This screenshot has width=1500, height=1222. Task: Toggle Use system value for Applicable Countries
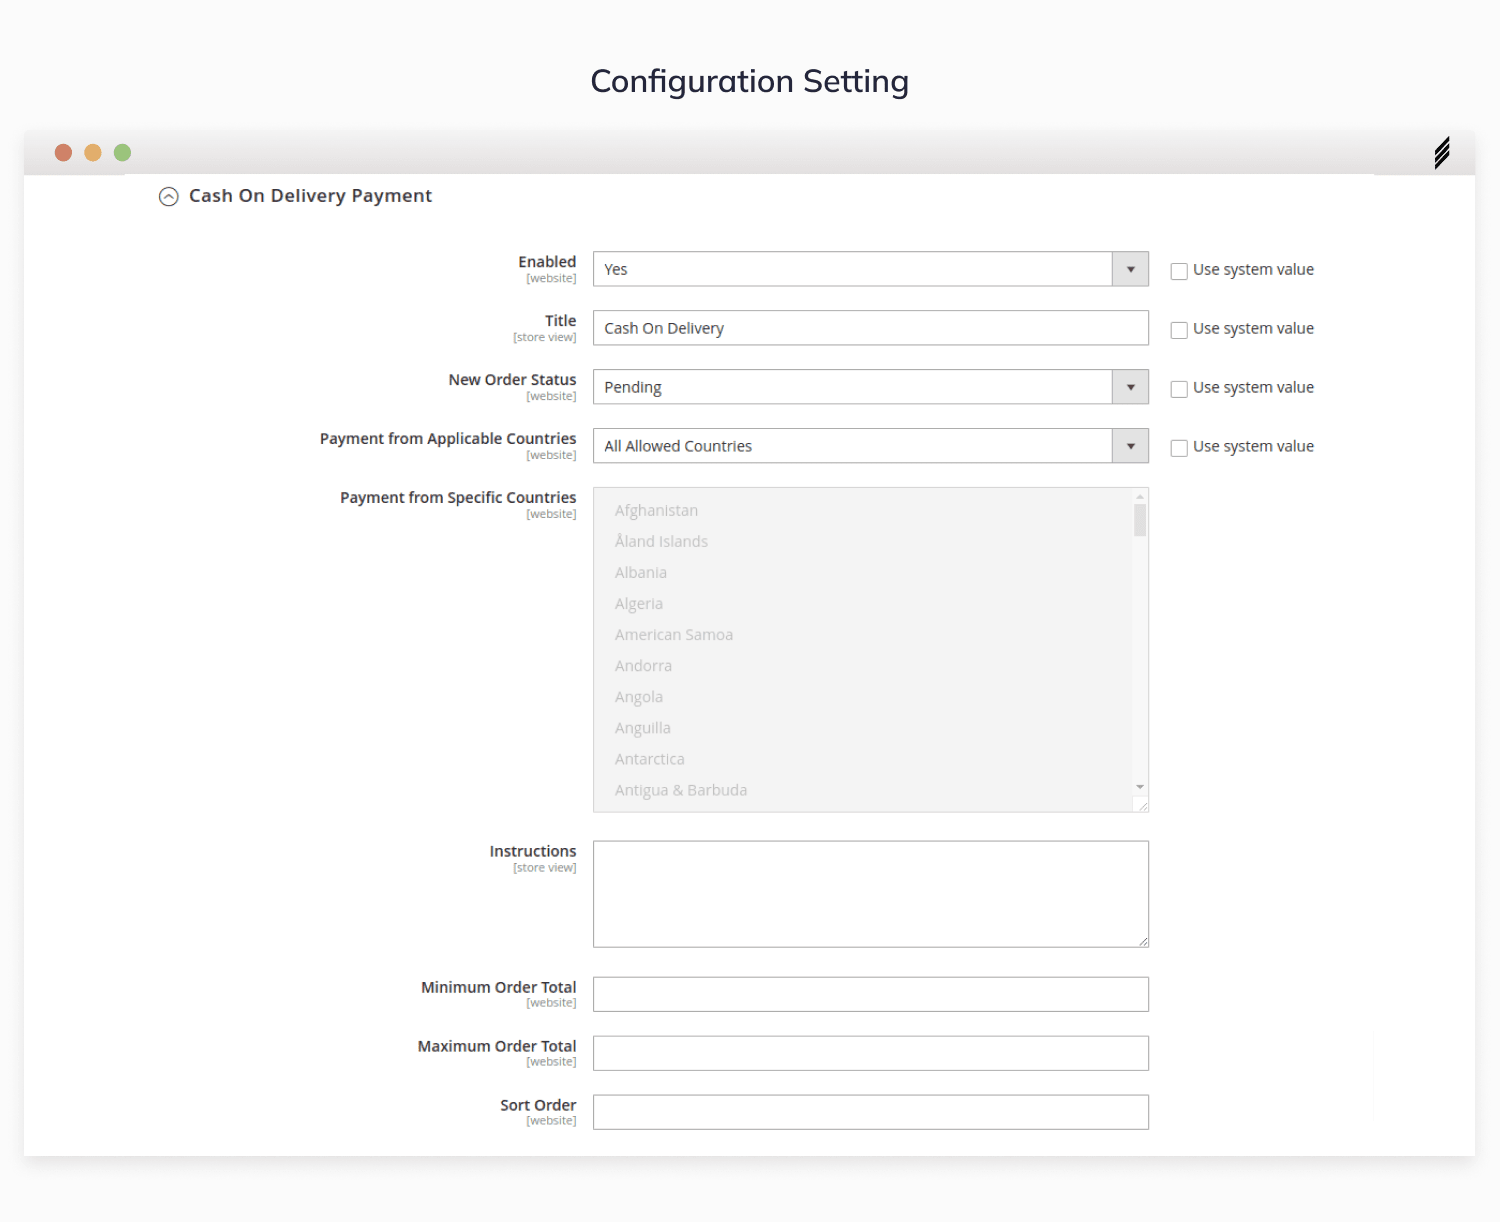[x=1179, y=448]
